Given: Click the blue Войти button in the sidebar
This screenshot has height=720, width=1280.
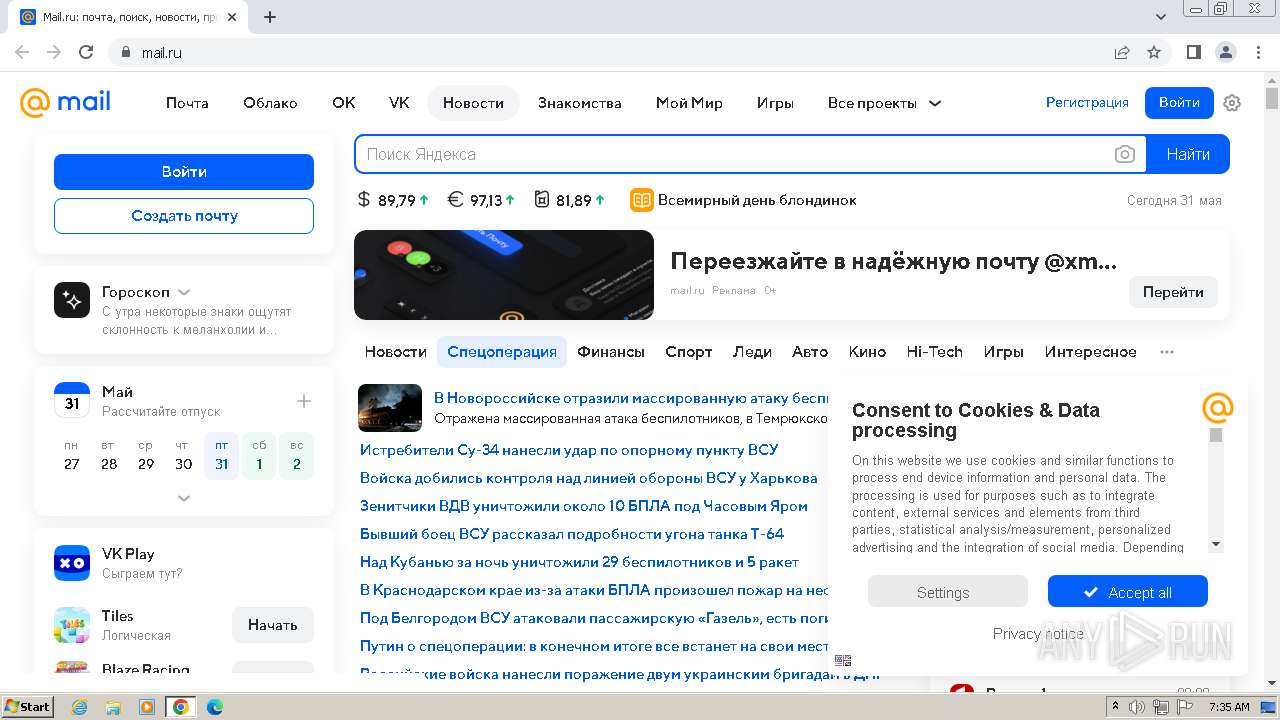Looking at the screenshot, I should point(184,172).
